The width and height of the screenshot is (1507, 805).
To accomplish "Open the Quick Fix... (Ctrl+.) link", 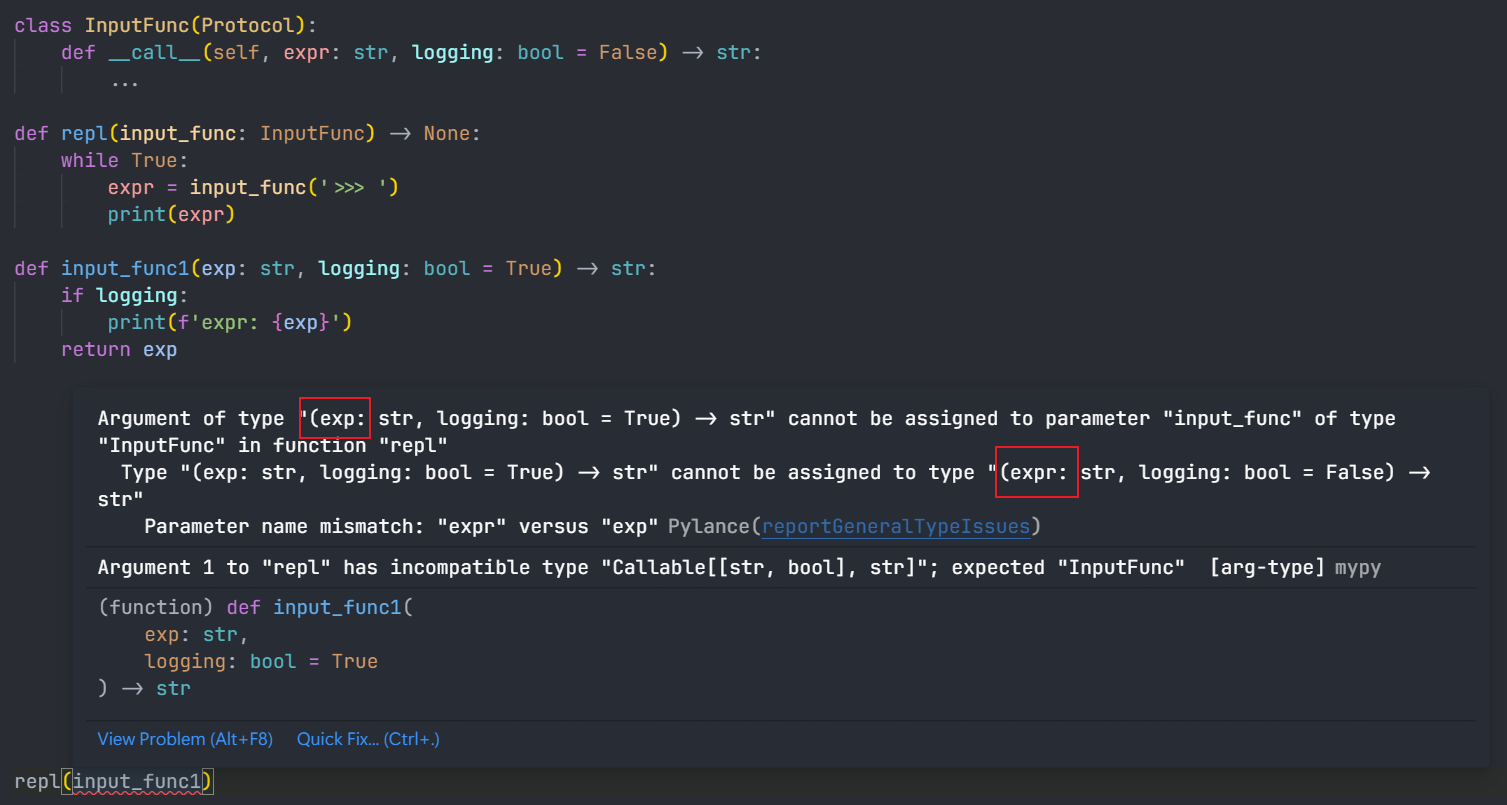I will [368, 739].
